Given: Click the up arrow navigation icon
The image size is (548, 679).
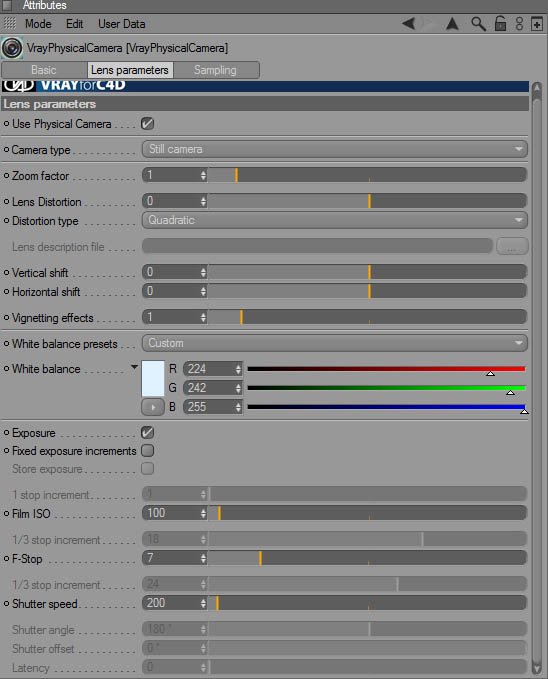Looking at the screenshot, I should click(452, 23).
